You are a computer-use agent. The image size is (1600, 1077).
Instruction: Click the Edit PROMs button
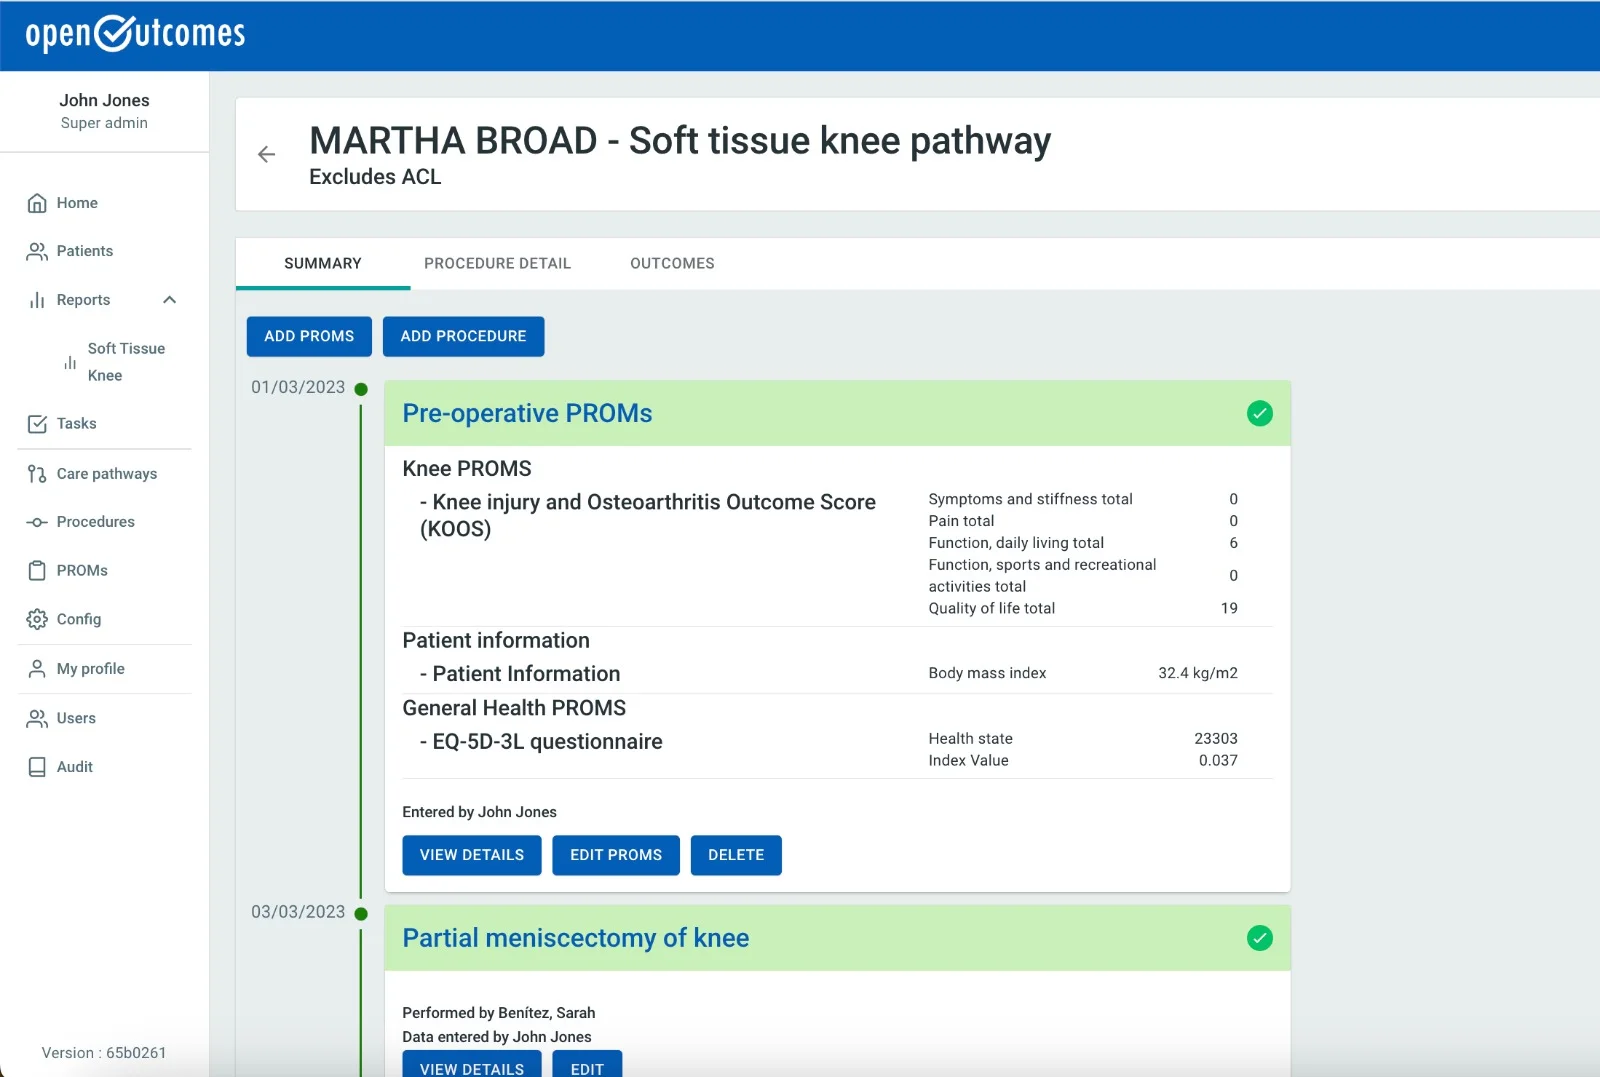(x=616, y=855)
